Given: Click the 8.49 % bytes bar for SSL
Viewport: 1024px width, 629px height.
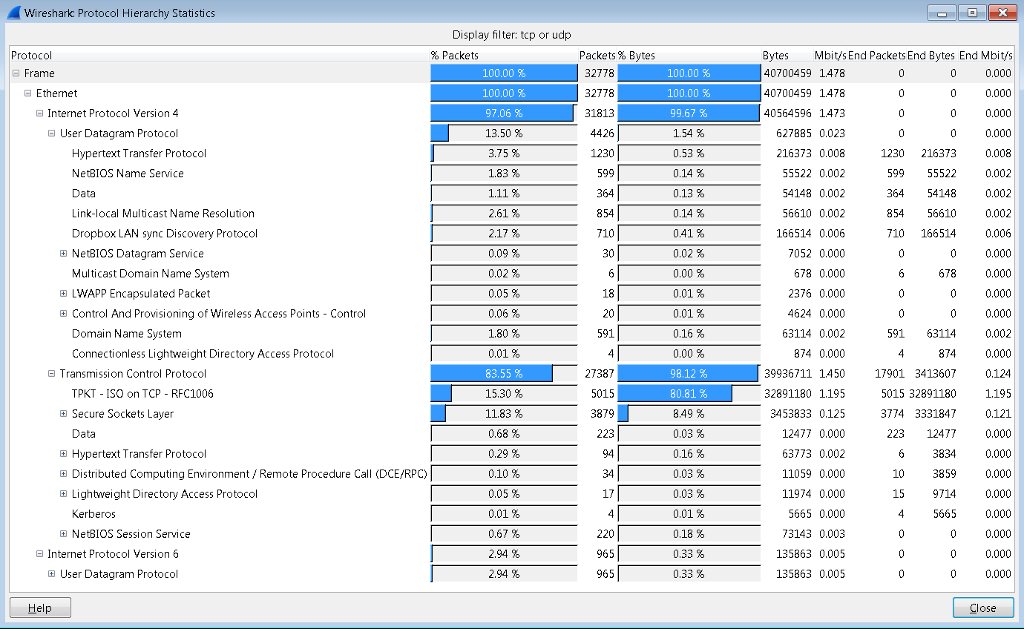Looking at the screenshot, I should [689, 413].
